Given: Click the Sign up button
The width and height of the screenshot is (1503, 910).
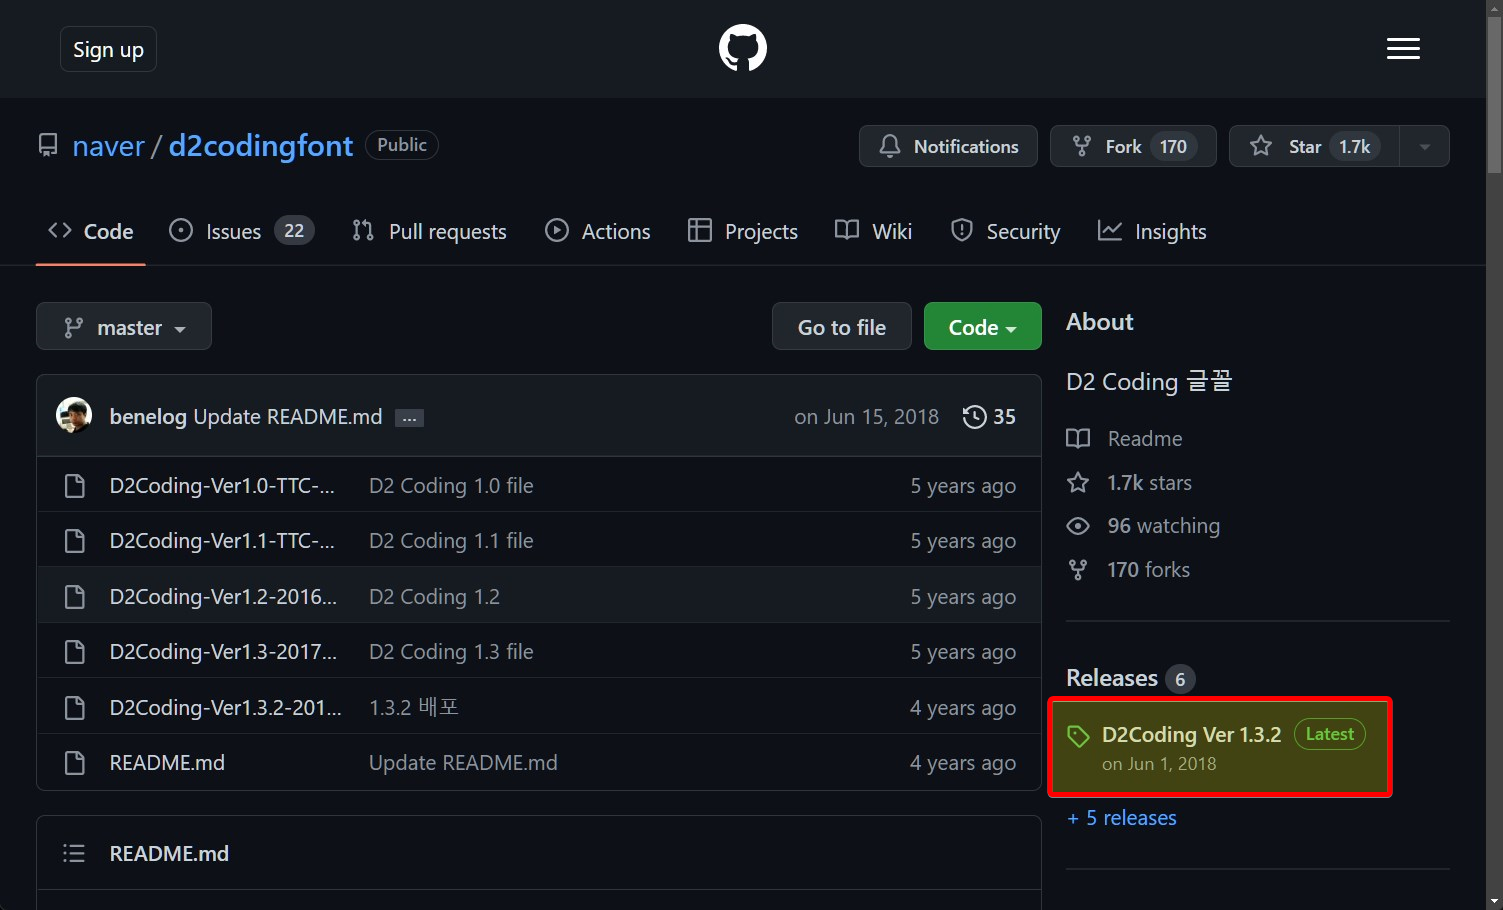Looking at the screenshot, I should [x=108, y=49].
